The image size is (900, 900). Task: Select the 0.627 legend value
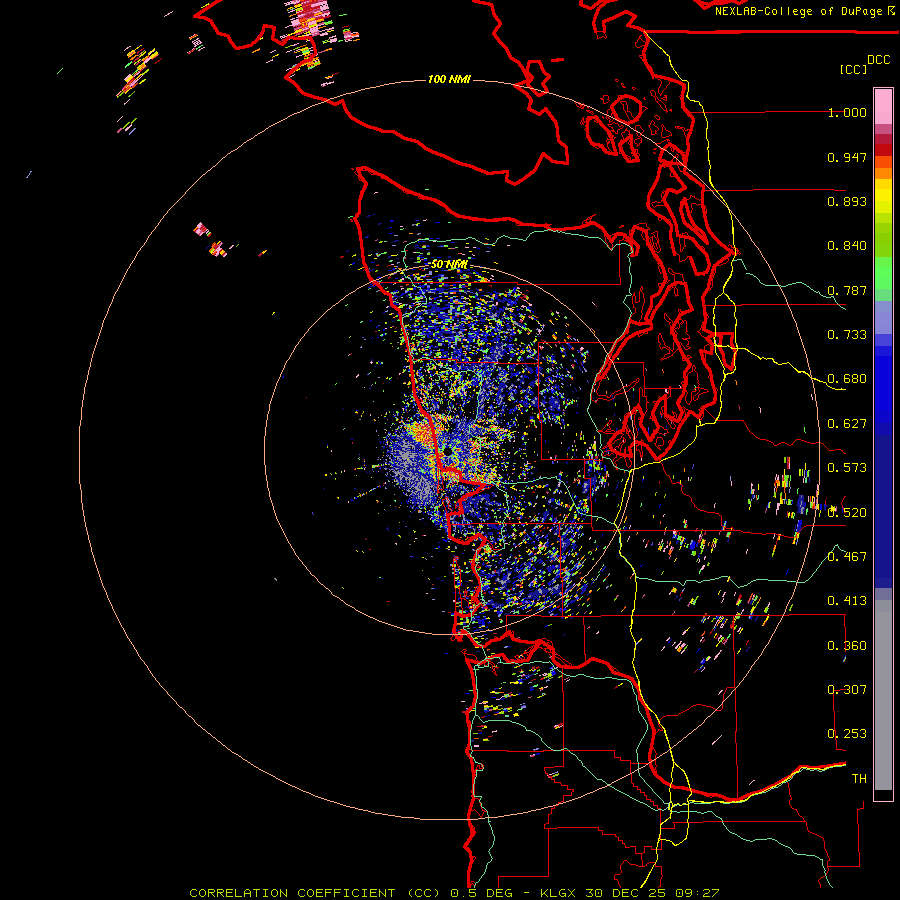847,424
